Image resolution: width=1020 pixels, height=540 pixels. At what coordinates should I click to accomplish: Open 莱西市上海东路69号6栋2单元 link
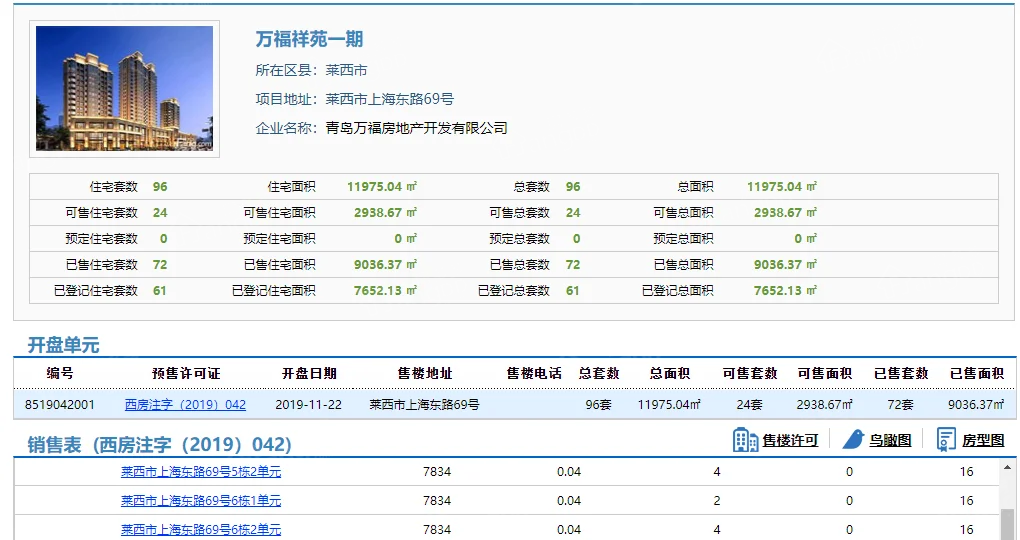[201, 530]
